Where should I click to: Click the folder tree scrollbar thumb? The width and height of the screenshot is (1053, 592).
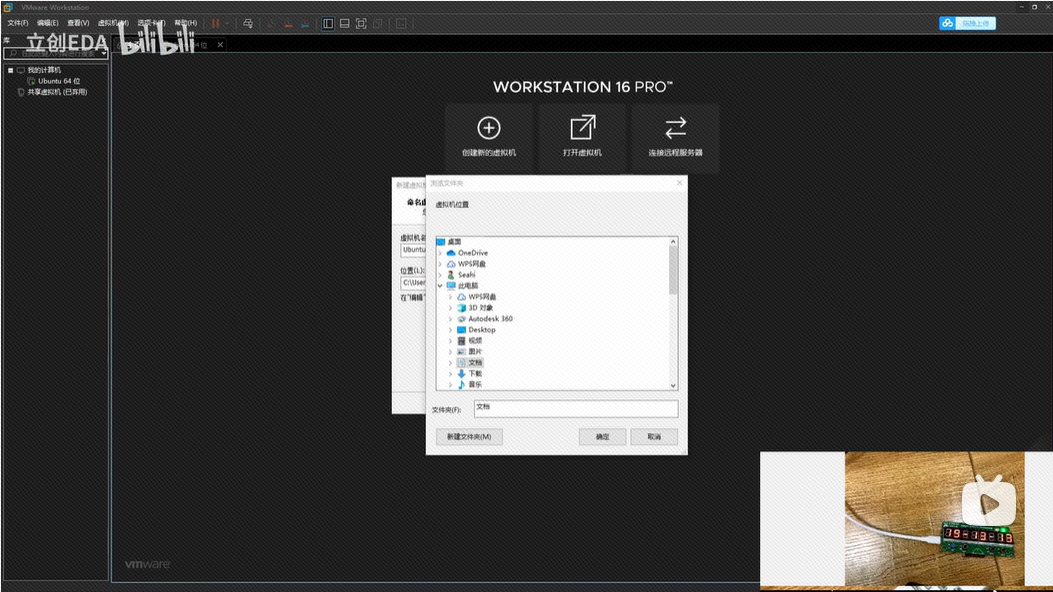[673, 270]
